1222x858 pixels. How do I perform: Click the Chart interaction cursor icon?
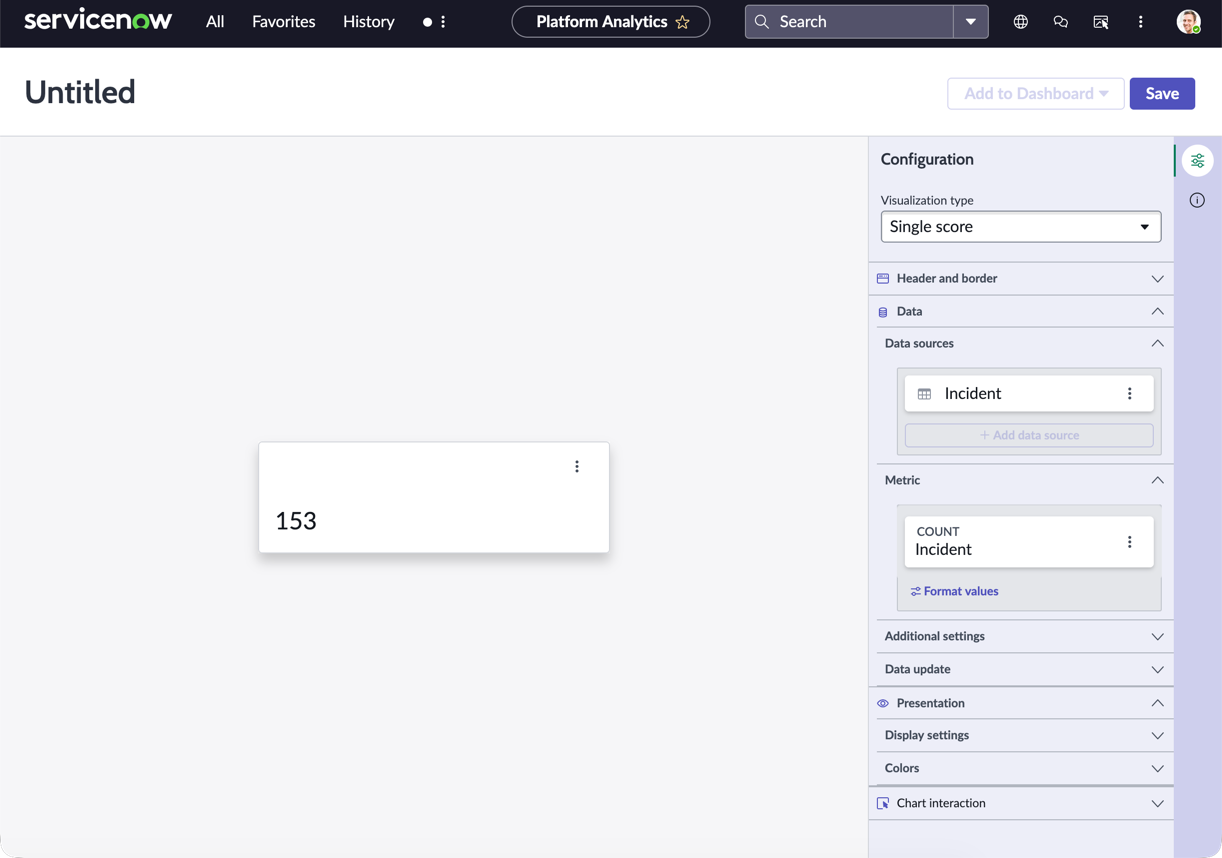[x=883, y=803]
